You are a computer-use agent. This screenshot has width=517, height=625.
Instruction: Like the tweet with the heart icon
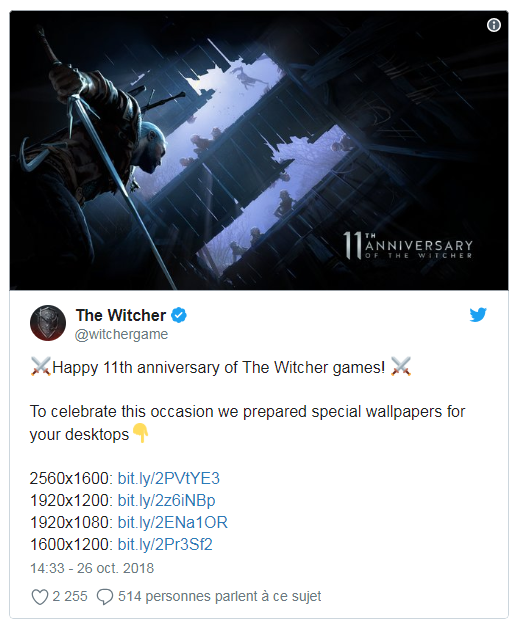(x=40, y=597)
